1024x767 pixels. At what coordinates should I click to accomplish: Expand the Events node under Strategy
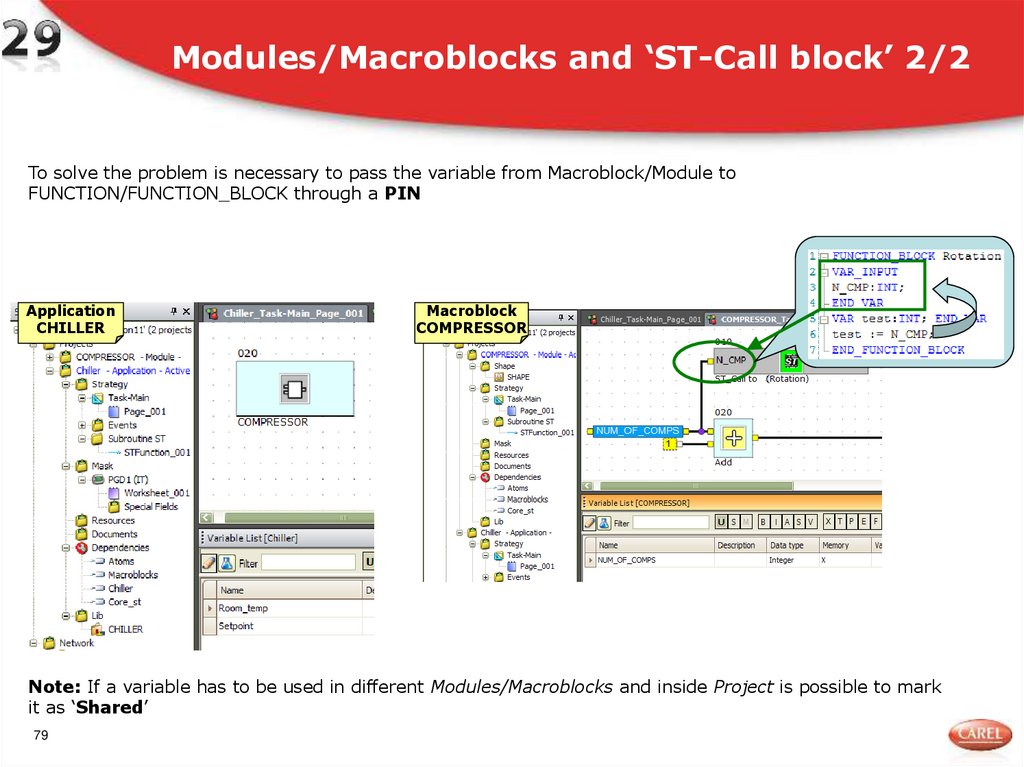point(81,425)
